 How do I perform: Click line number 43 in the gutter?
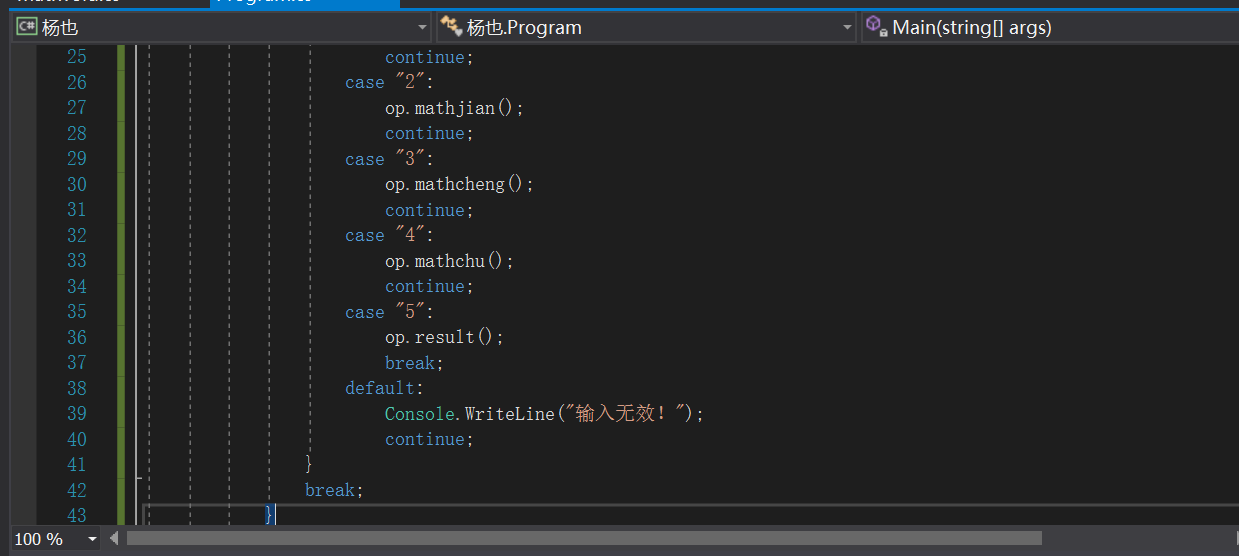click(77, 515)
